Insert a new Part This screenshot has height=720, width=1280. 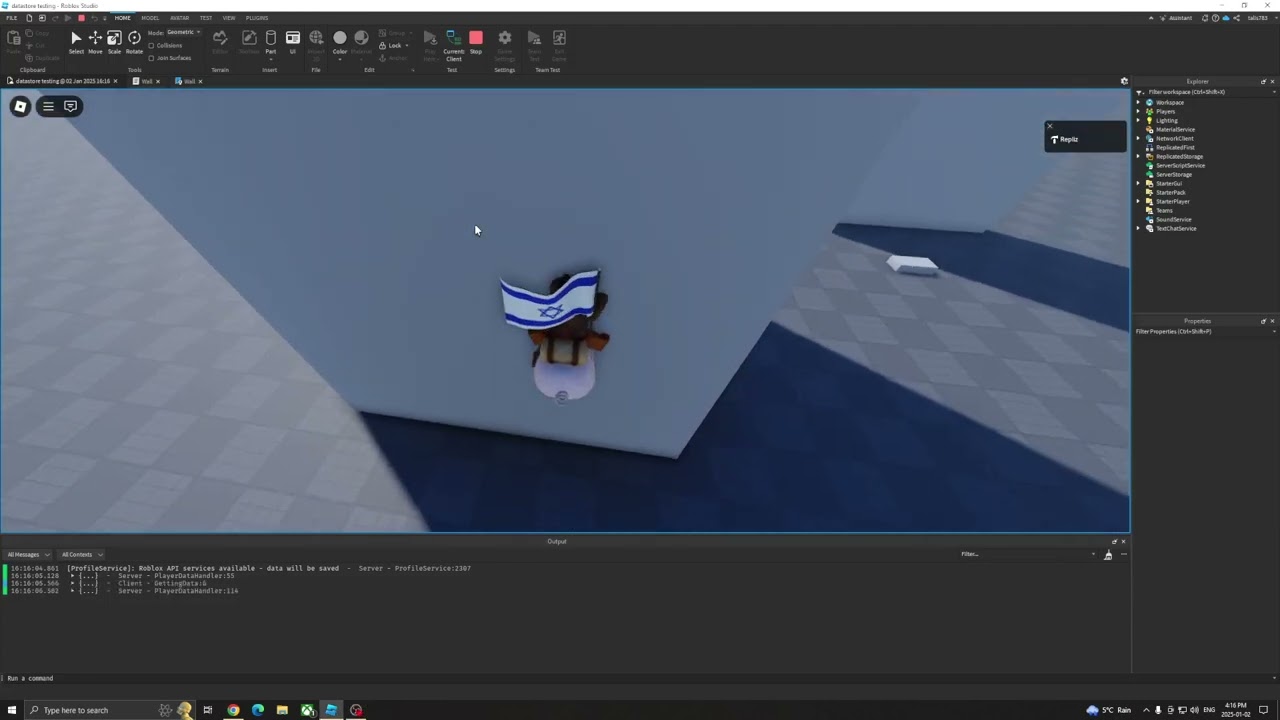coord(270,42)
